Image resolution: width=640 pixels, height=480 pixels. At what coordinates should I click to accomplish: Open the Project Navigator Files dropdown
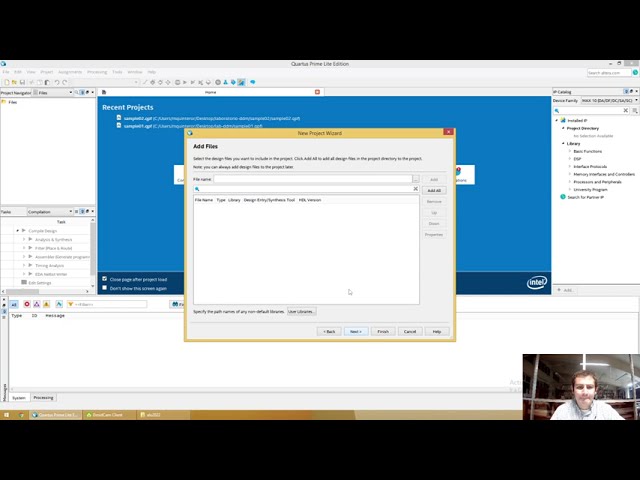(53, 93)
